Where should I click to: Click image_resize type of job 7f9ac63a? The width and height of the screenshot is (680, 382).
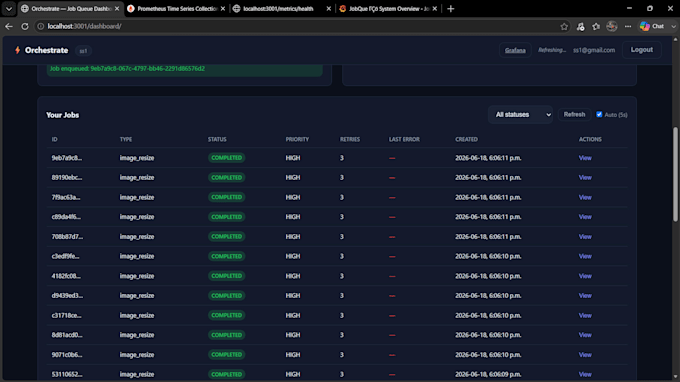point(137,197)
